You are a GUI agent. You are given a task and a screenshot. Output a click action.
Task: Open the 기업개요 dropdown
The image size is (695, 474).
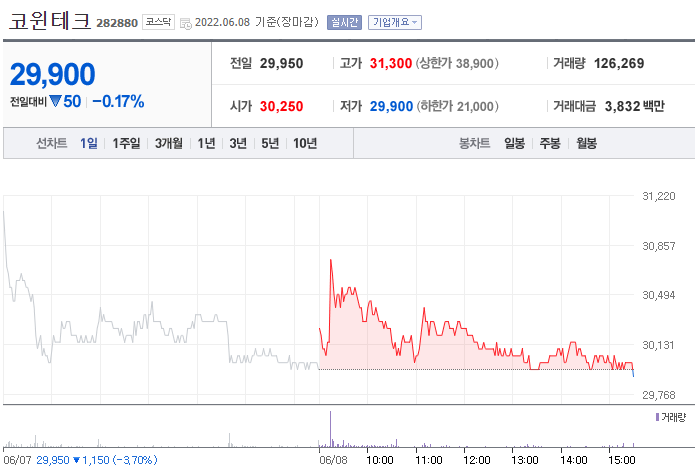(394, 22)
